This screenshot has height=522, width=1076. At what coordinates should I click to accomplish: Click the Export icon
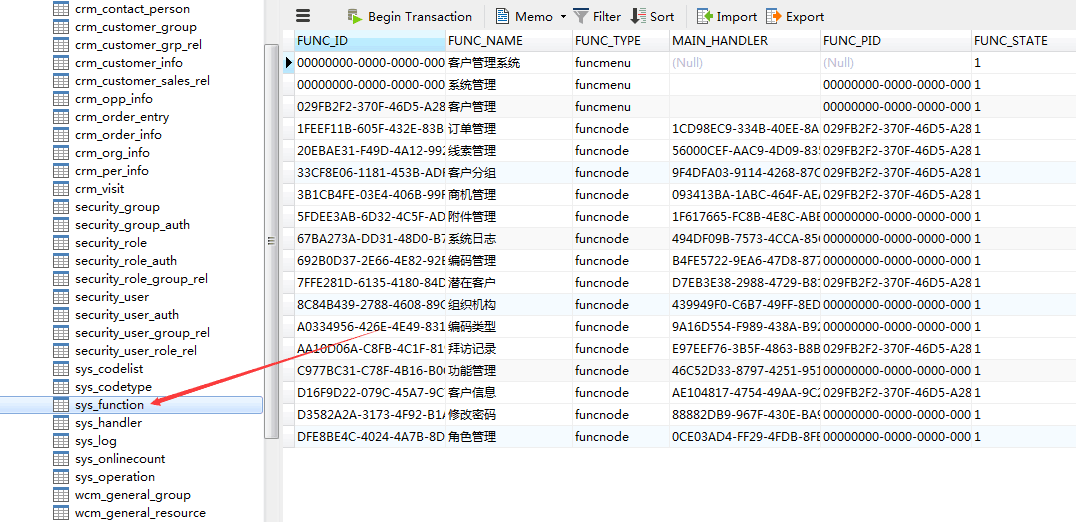click(774, 16)
